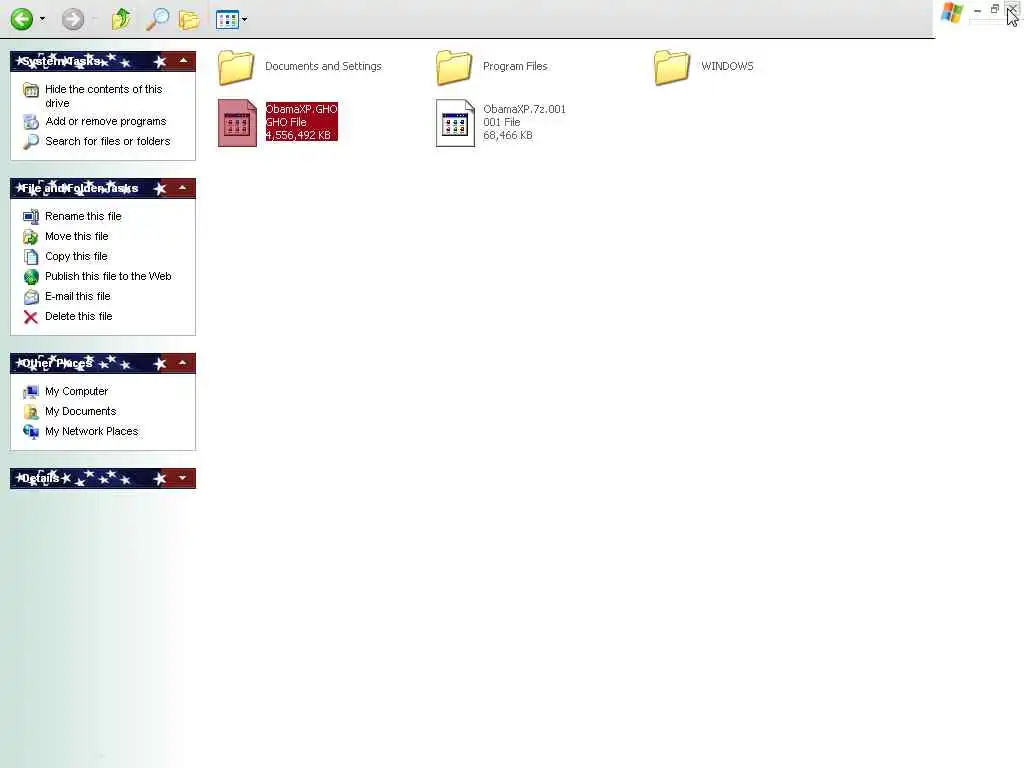
Task: Expand the Details panel
Action: (x=183, y=478)
